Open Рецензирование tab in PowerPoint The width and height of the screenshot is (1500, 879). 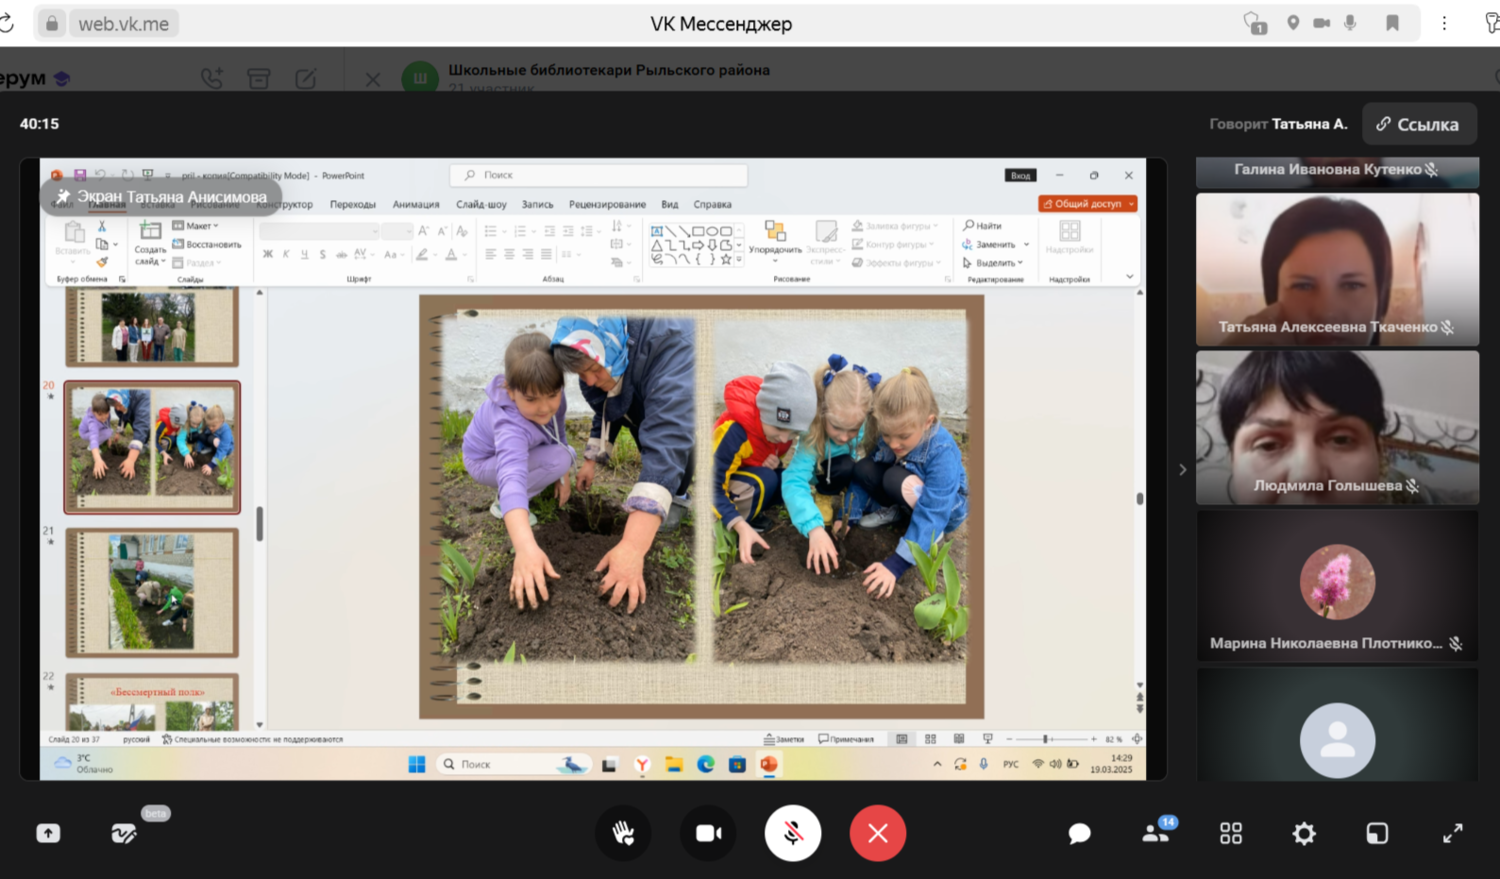(x=607, y=204)
